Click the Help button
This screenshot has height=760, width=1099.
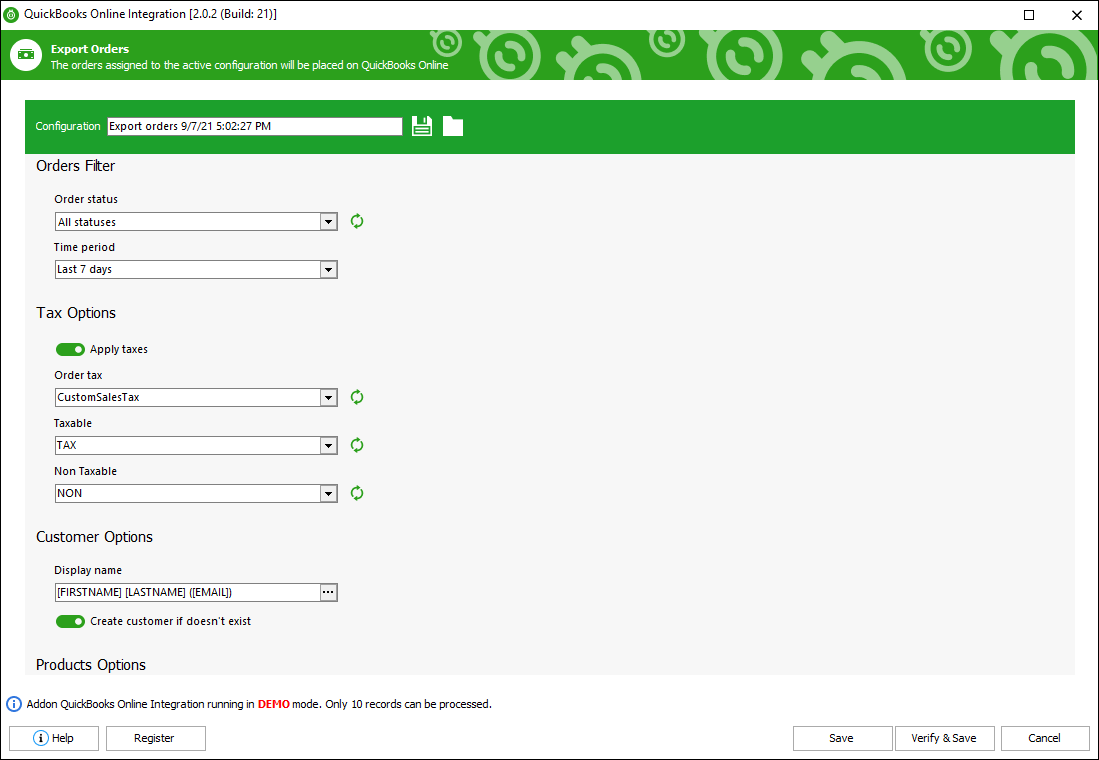tap(54, 738)
